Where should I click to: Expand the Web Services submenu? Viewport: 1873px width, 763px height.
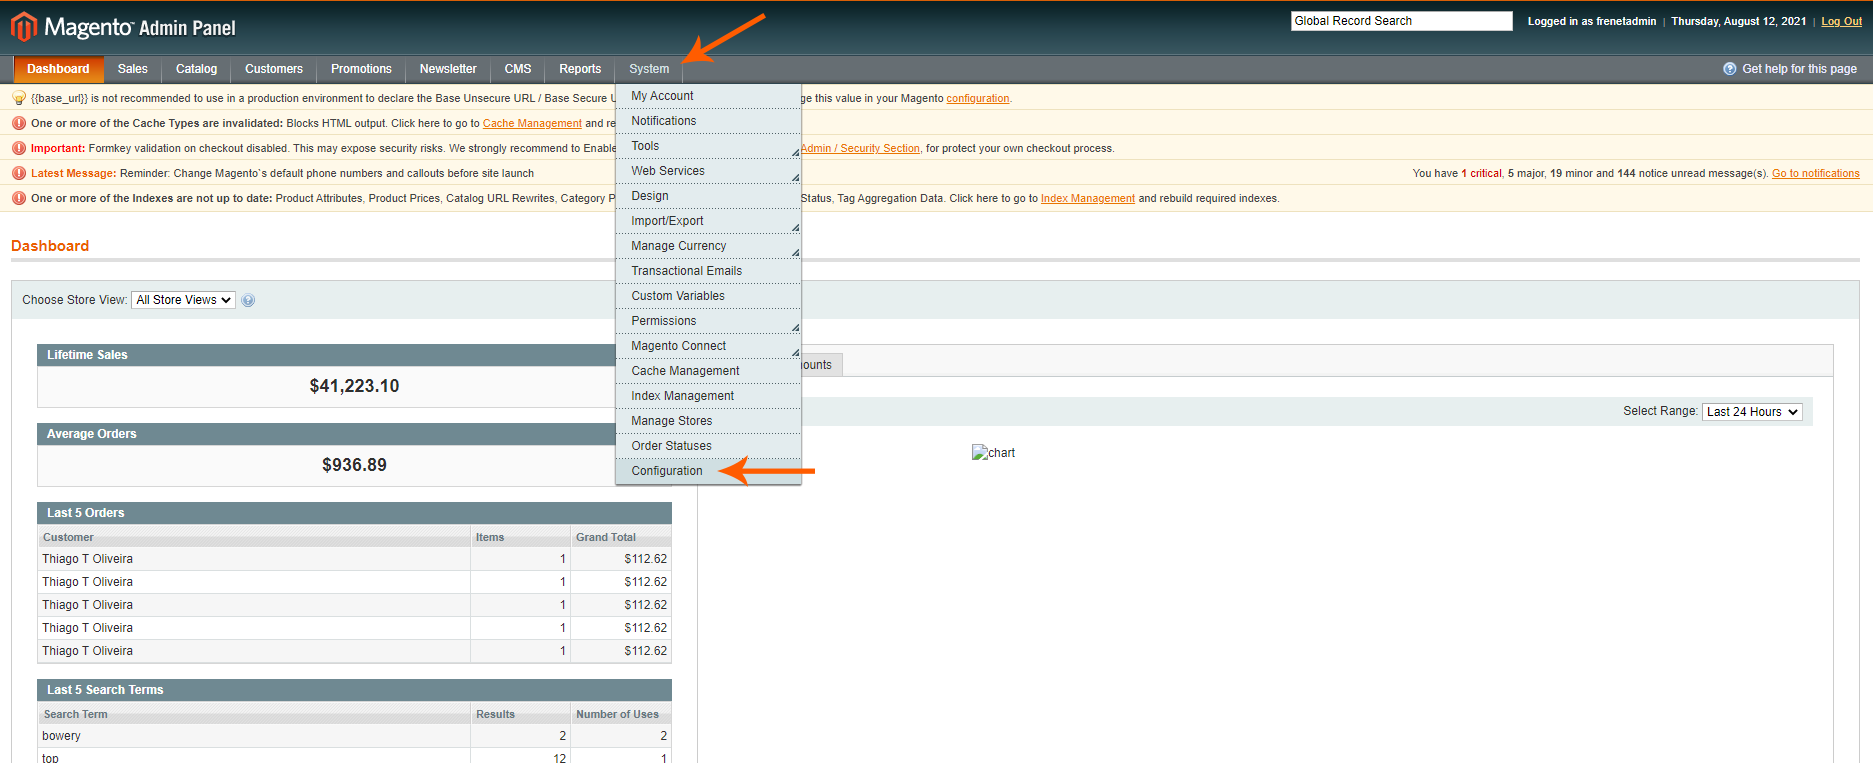708,171
